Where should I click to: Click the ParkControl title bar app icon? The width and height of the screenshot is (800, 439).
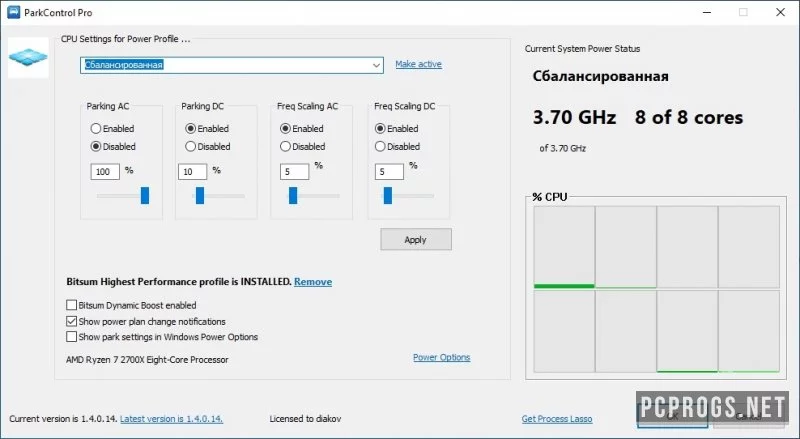point(14,12)
